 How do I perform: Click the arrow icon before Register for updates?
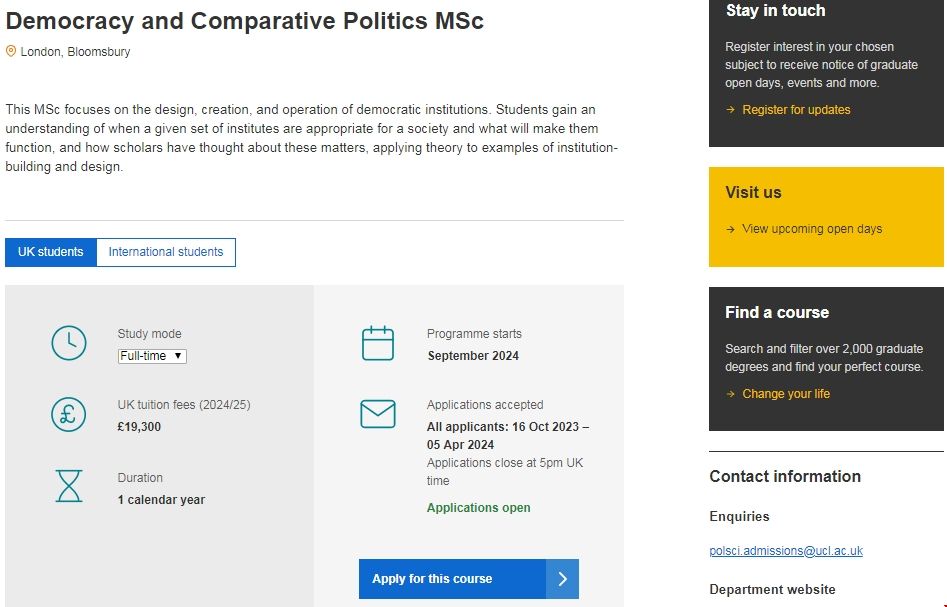coord(731,110)
